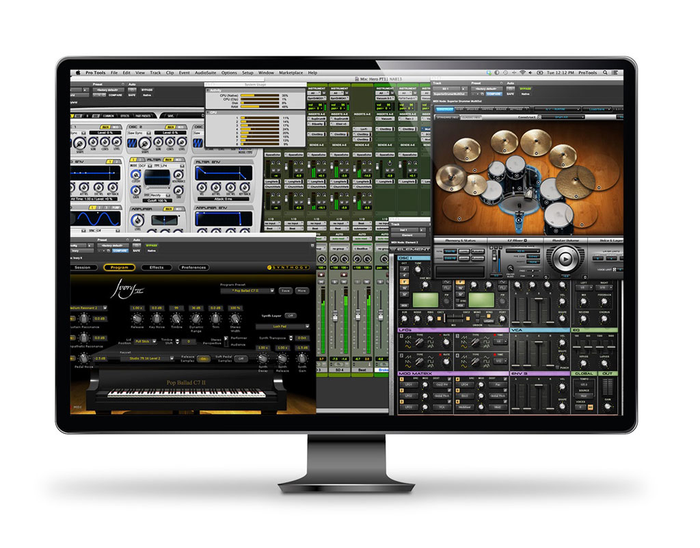Open the Ivory Effects tab
The image size is (700, 548).
pyautogui.click(x=156, y=267)
